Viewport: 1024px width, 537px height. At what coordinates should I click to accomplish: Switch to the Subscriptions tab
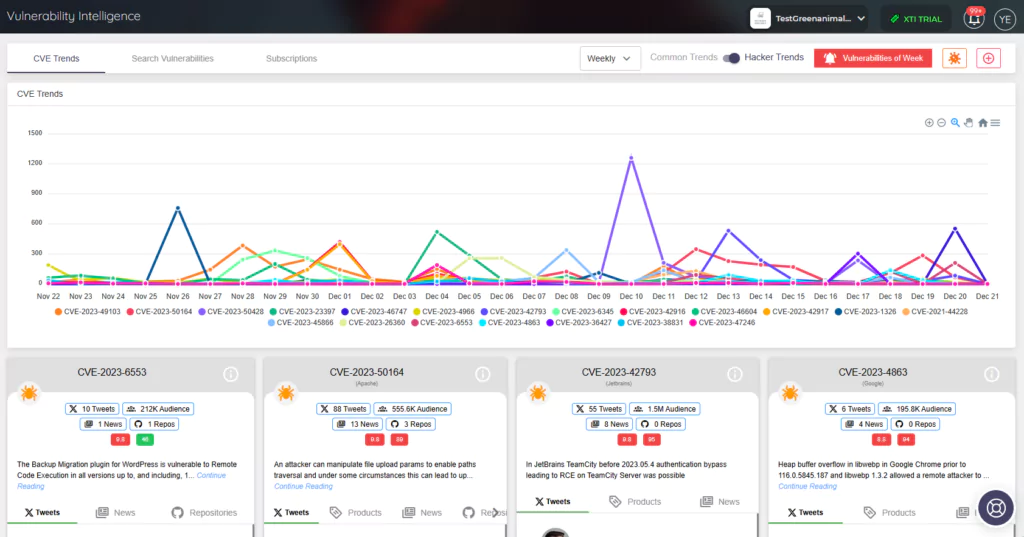point(291,58)
